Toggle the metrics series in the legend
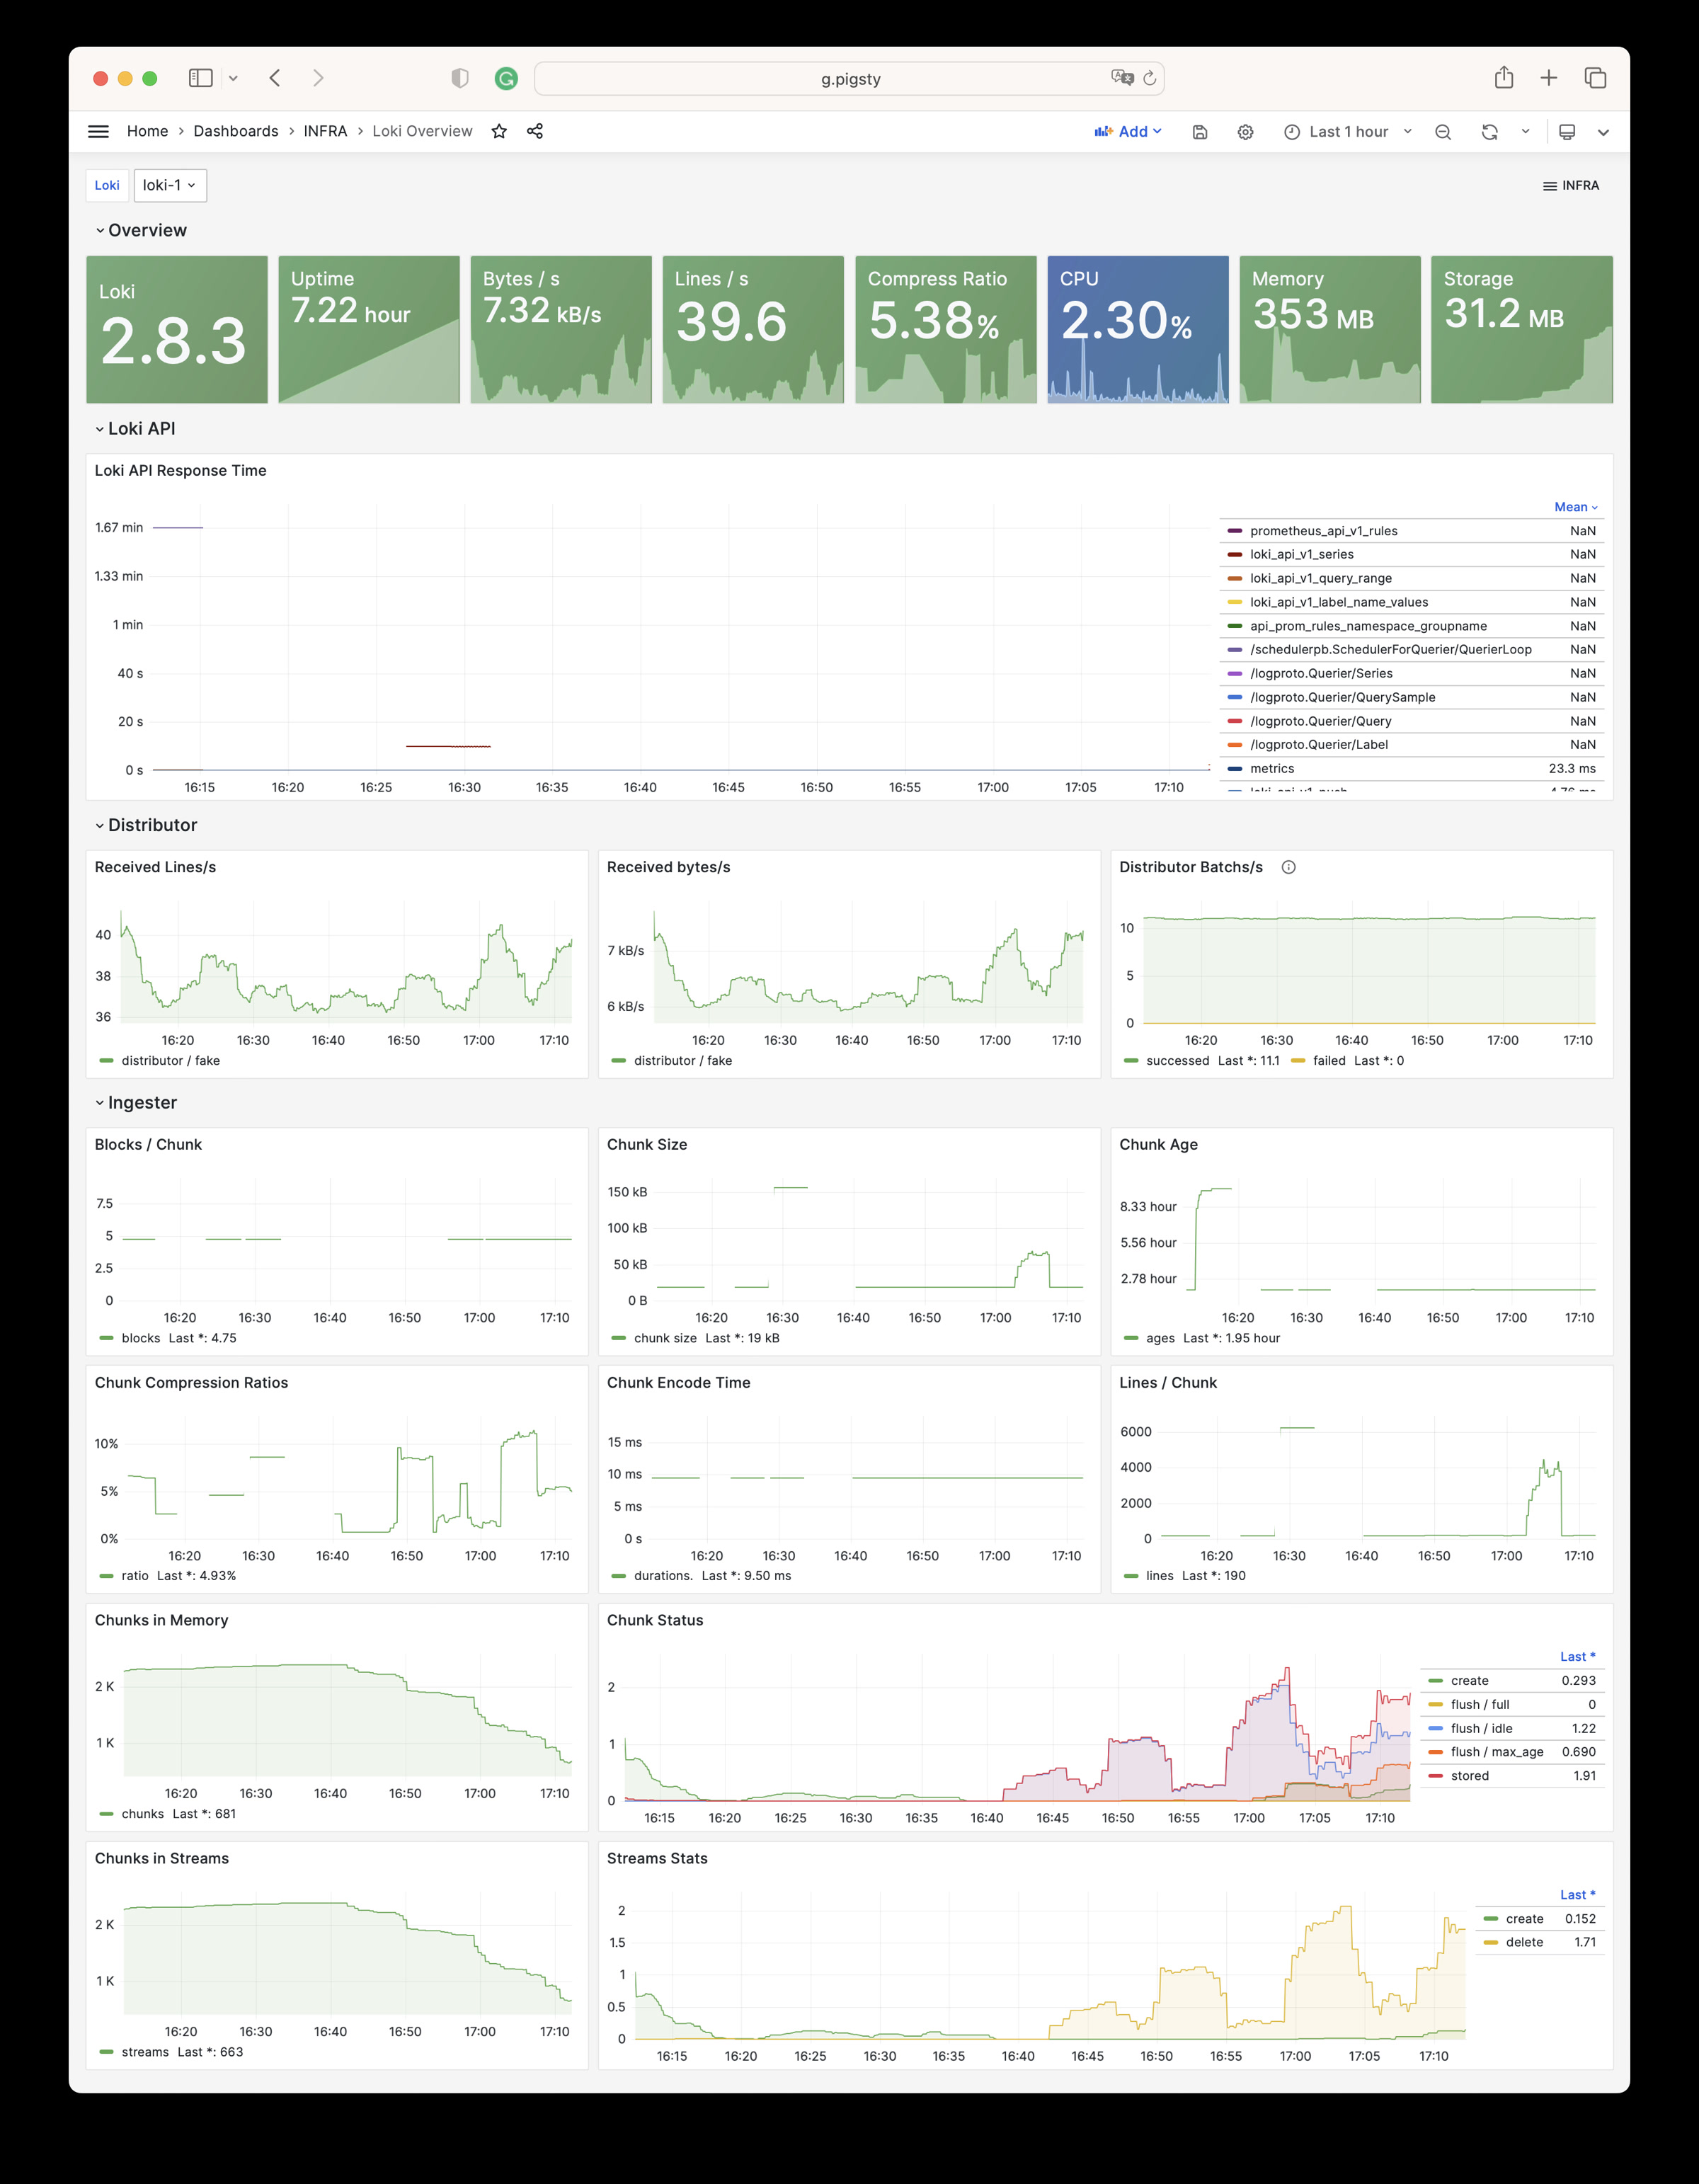1699x2184 pixels. tap(1272, 769)
